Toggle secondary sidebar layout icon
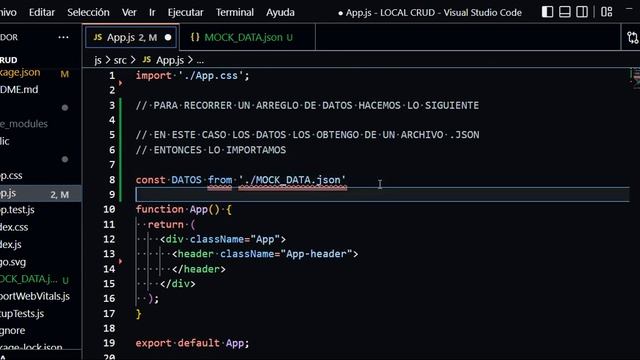640x360 pixels. click(x=582, y=12)
